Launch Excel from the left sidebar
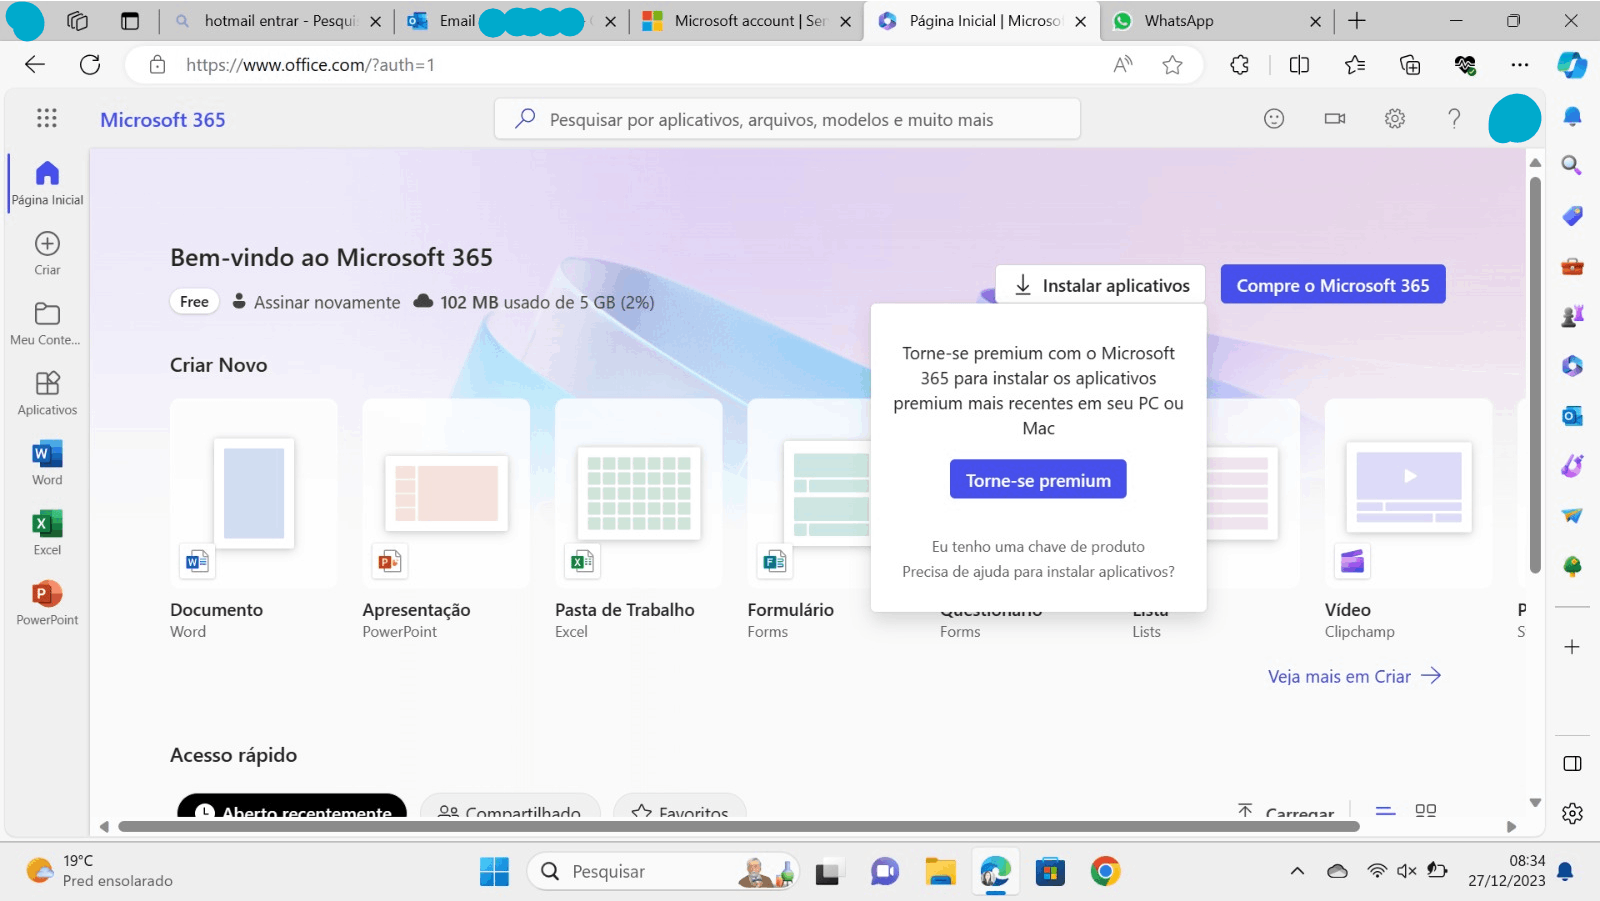This screenshot has height=901, width=1600. tap(47, 533)
